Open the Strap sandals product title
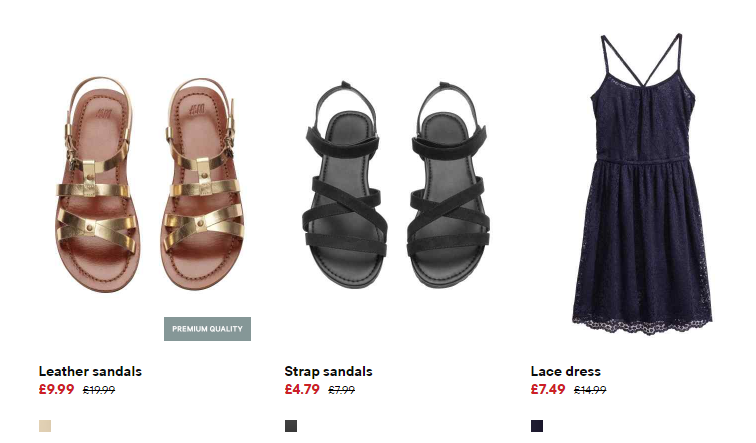756x443 pixels. tap(328, 371)
